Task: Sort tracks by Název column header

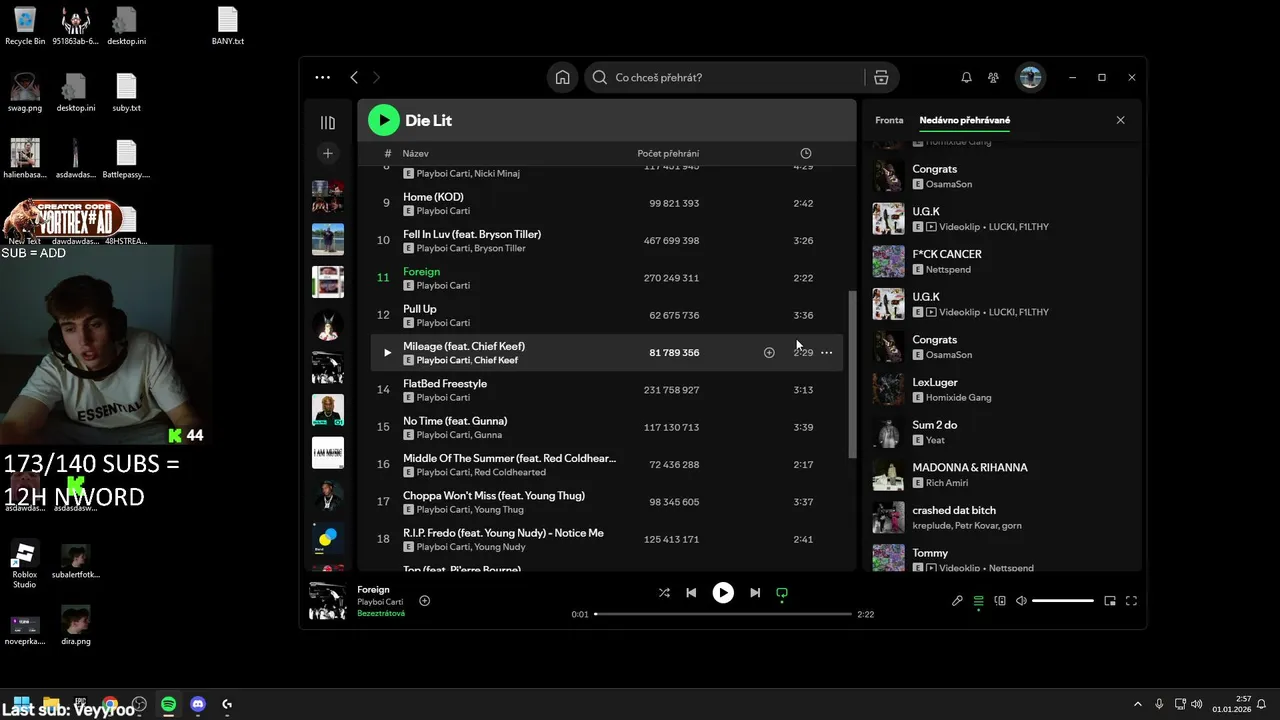Action: click(416, 153)
